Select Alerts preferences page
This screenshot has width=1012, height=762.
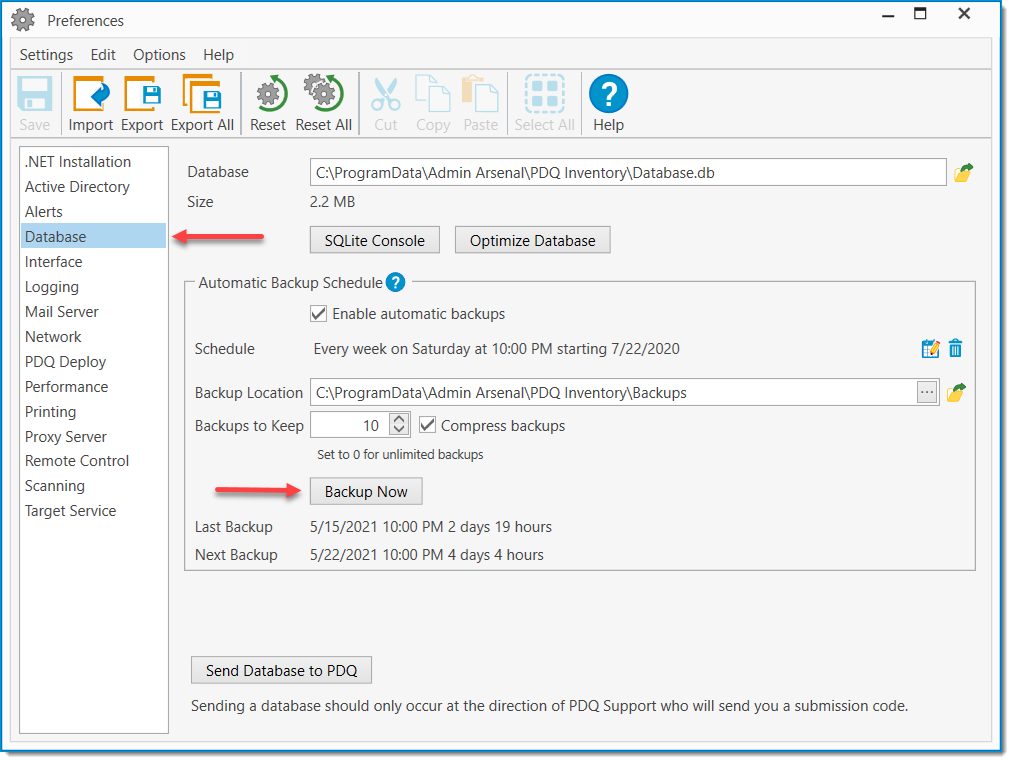[x=94, y=212]
